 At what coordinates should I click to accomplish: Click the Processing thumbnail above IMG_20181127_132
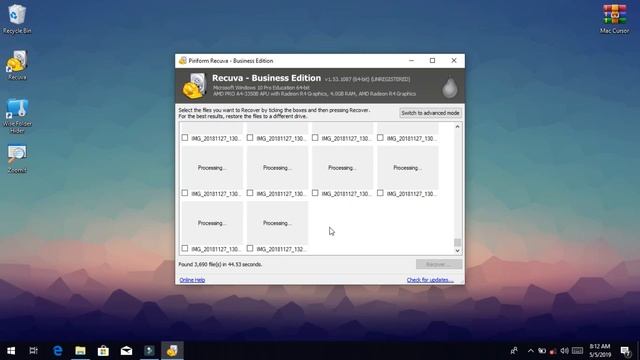[x=277, y=223]
